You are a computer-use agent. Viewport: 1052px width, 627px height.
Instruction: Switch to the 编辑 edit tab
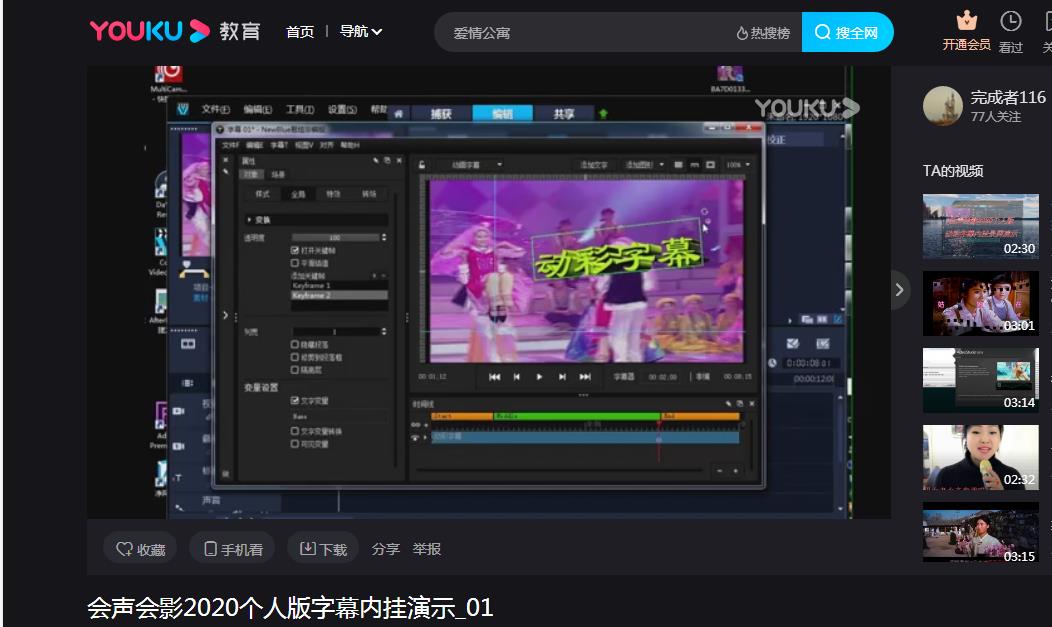click(503, 114)
